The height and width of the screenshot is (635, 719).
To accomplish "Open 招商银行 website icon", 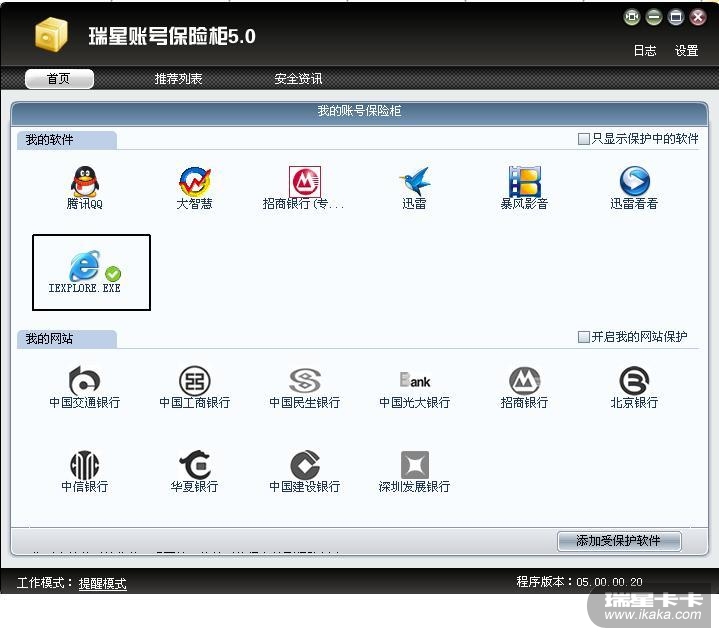I will [x=524, y=381].
